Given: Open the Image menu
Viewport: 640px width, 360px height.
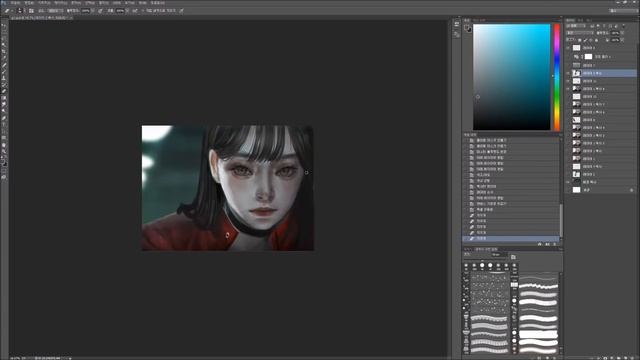Looking at the screenshot, I should point(44,3).
